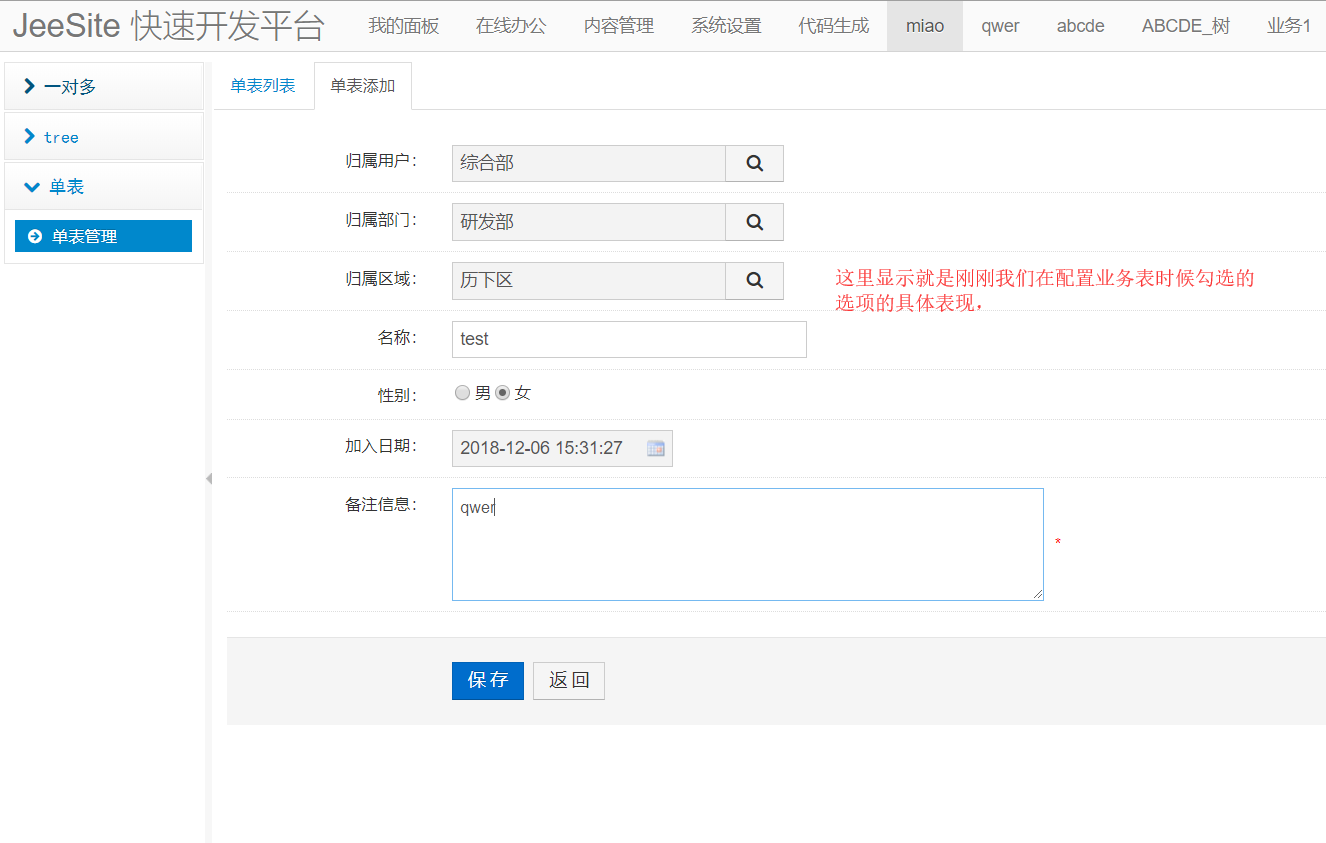The image size is (1326, 843).
Task: Select 单表管理 in the sidebar
Action: point(101,235)
